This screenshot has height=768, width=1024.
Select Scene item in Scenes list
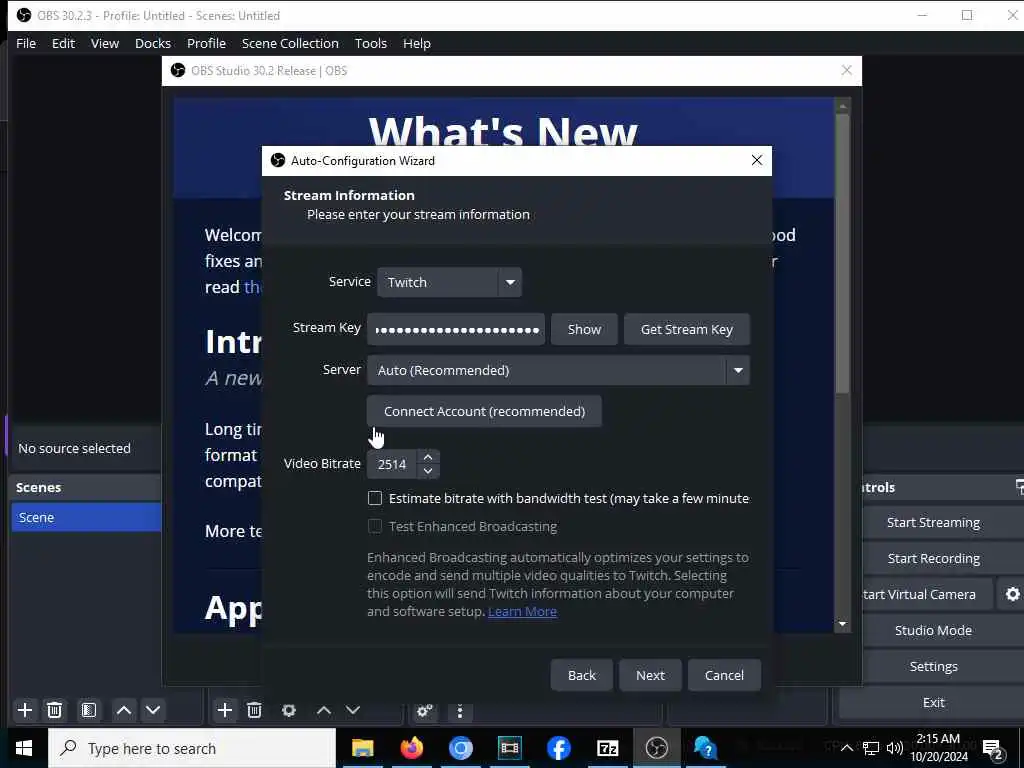coord(86,517)
